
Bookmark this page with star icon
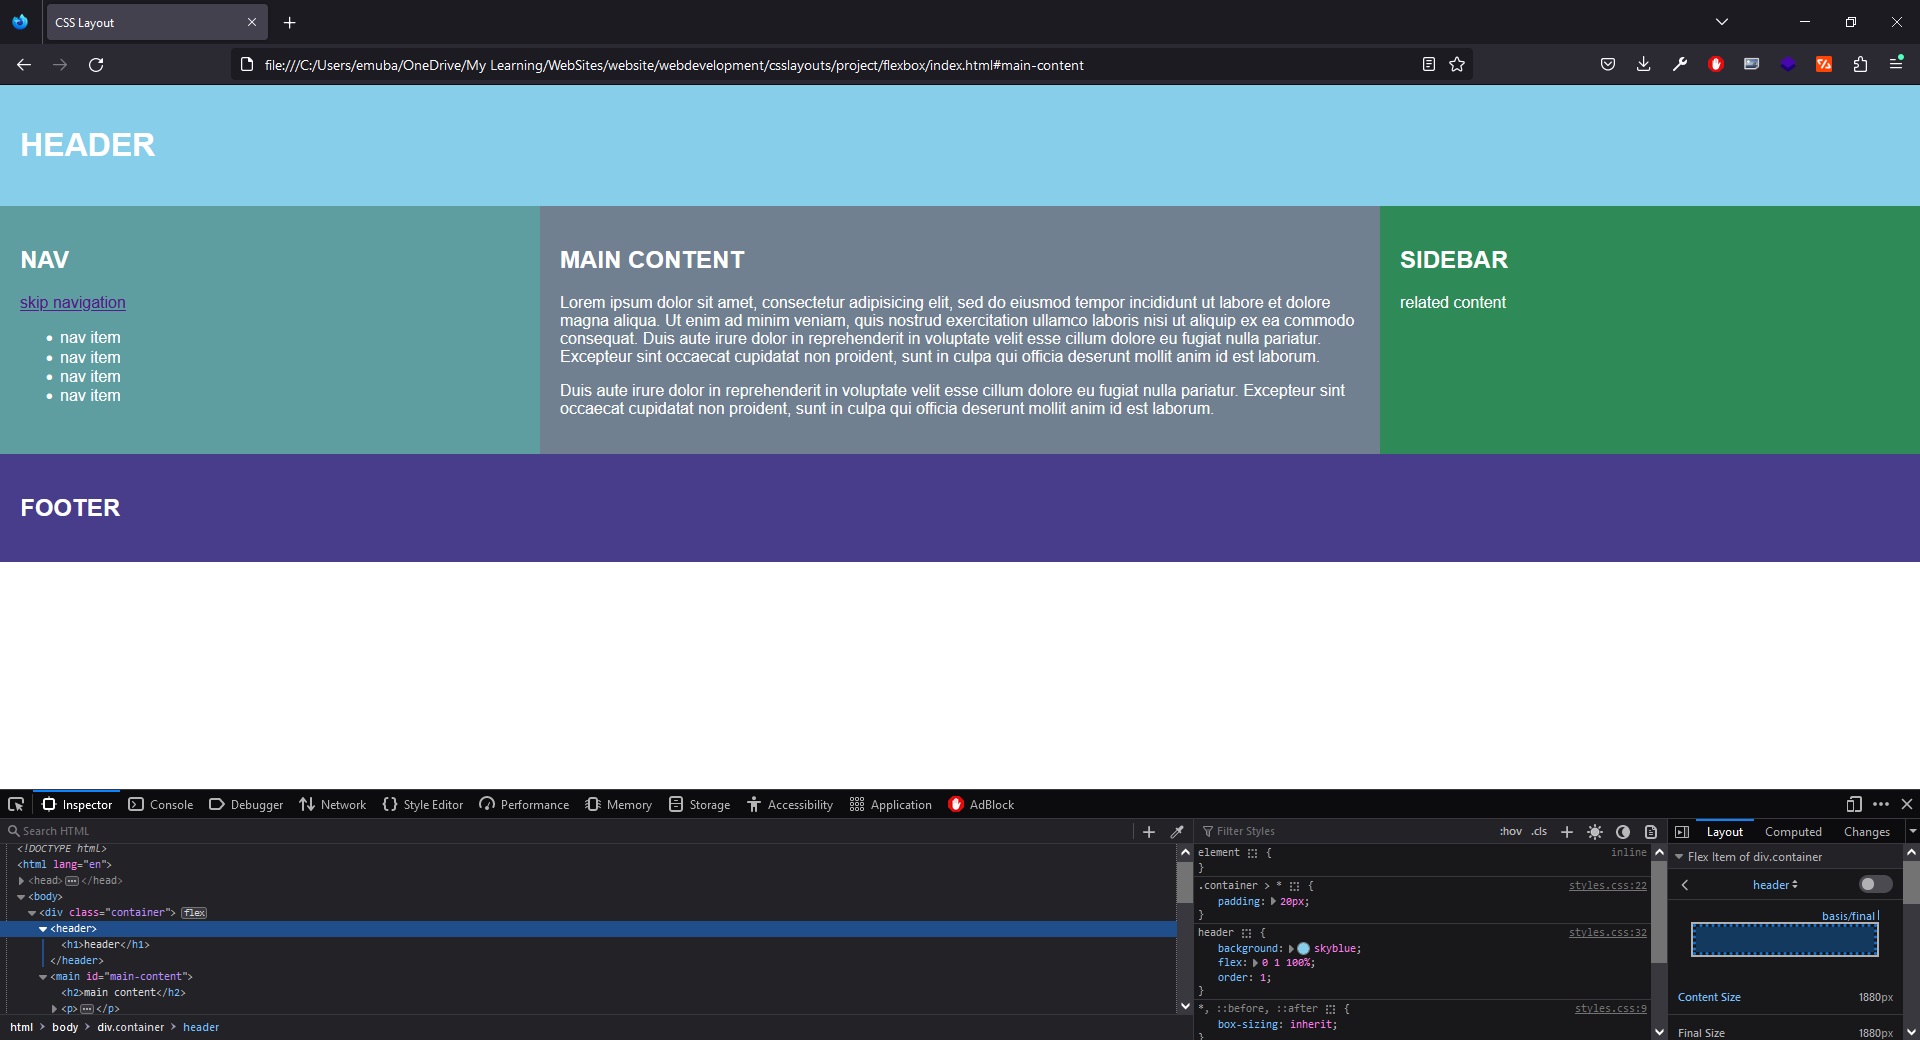click(x=1457, y=65)
